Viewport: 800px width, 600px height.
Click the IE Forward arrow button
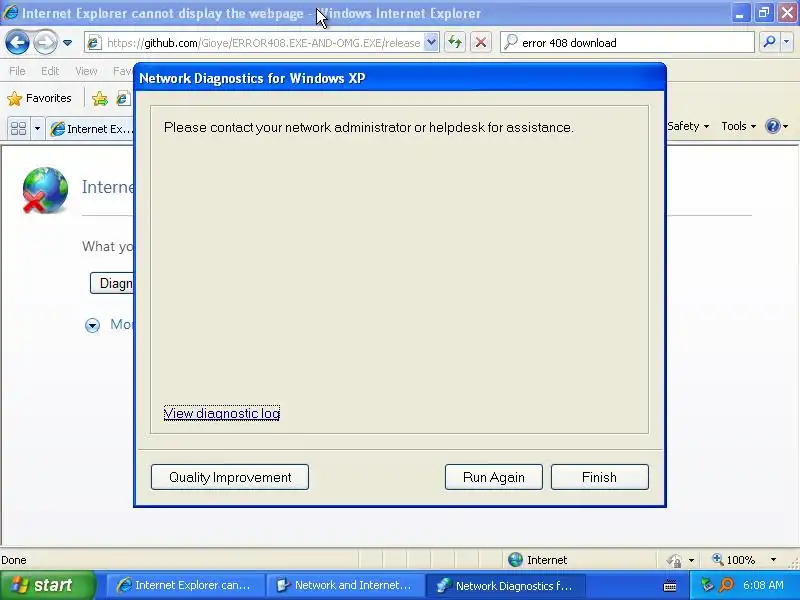point(45,43)
